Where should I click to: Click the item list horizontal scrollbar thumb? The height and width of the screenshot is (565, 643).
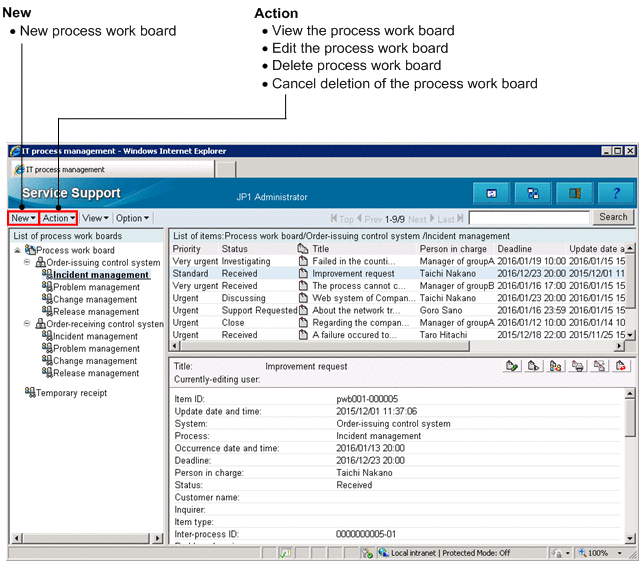coord(325,346)
